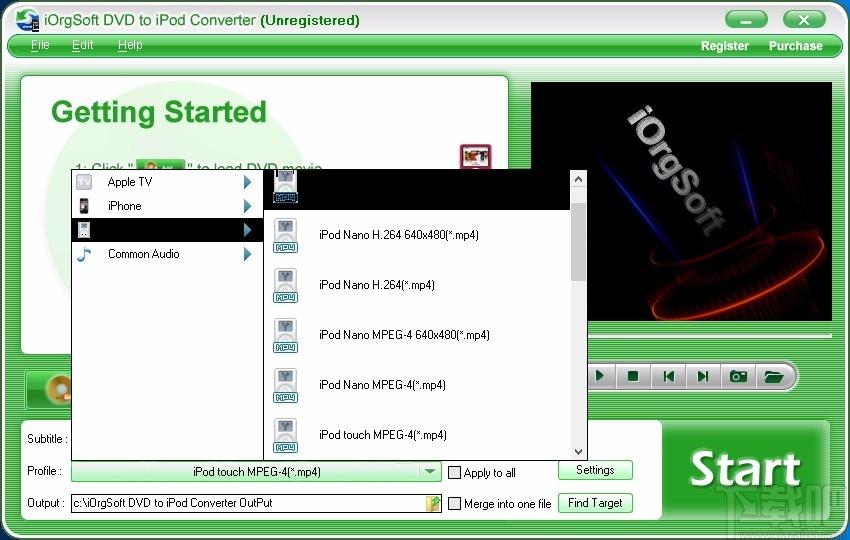Enable the Apply to all checkbox
Viewport: 850px width, 540px height.
click(454, 472)
